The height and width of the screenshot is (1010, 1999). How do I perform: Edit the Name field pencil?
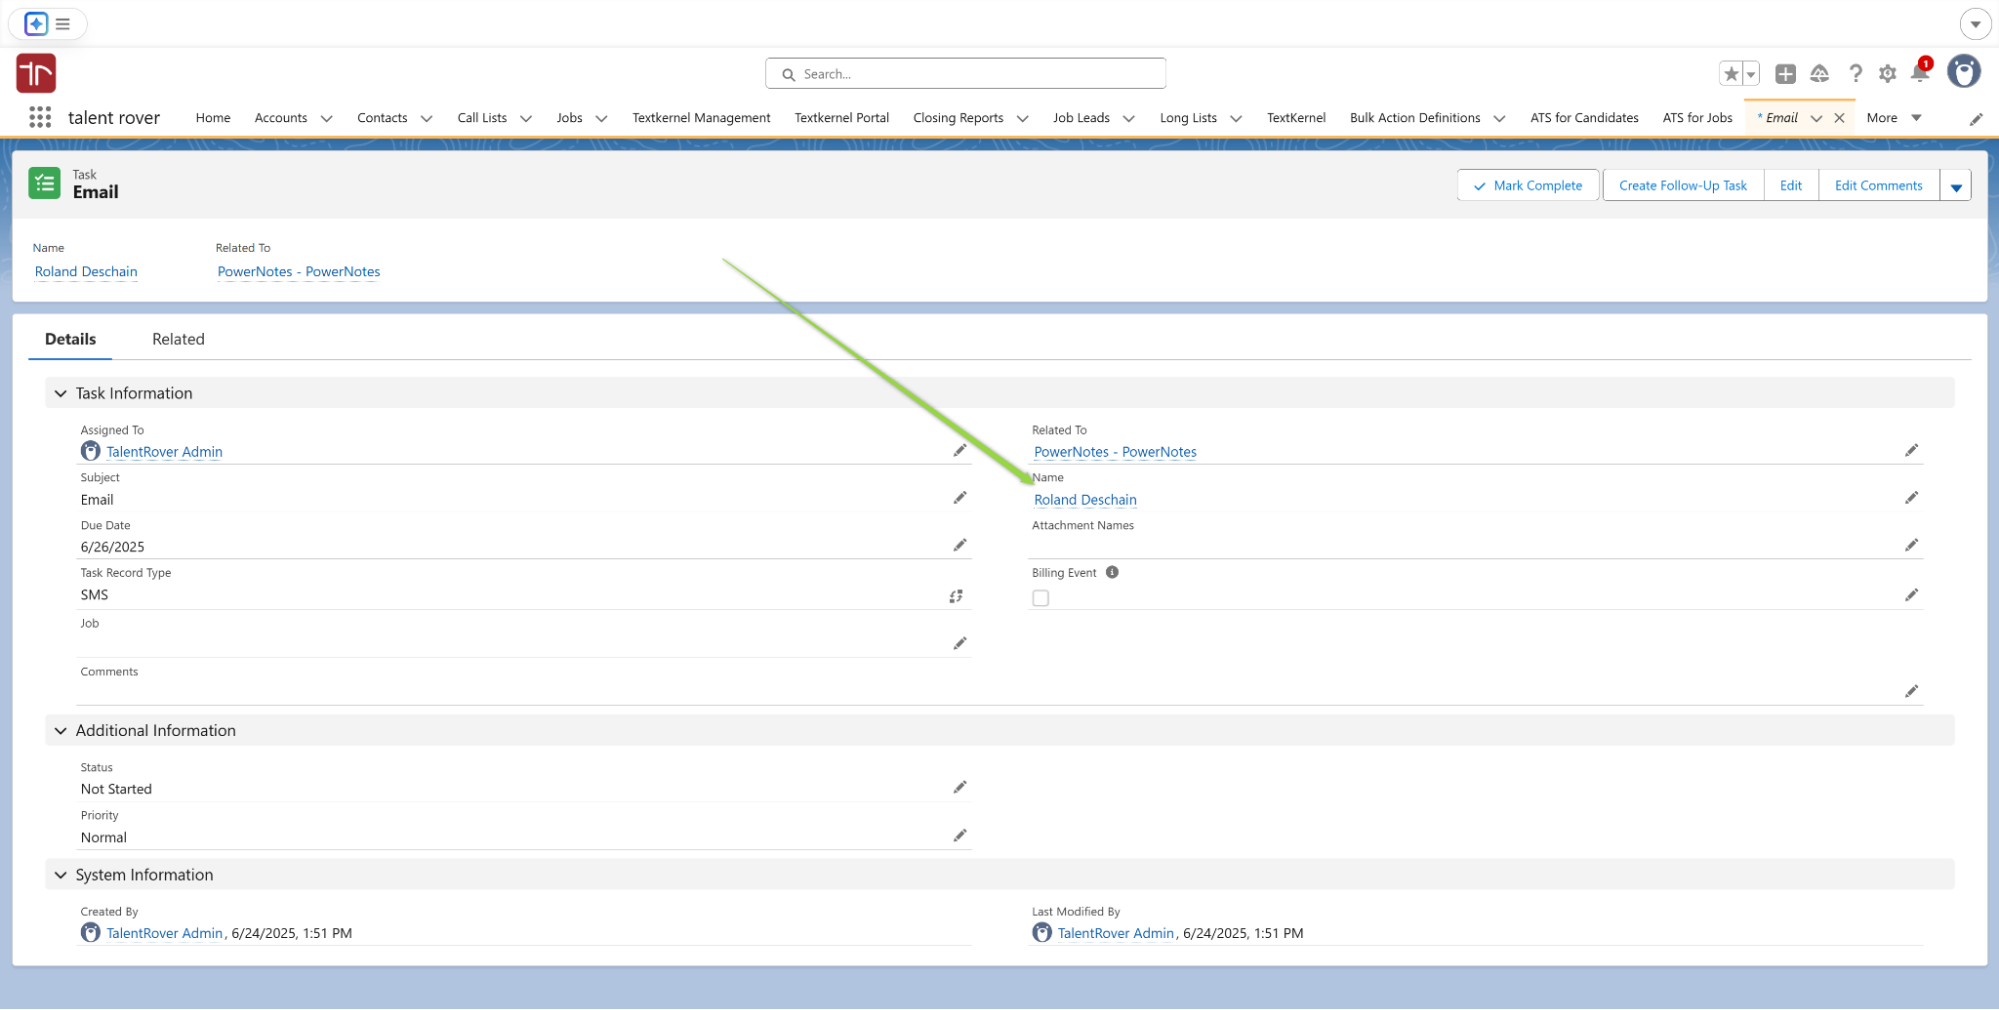(1911, 498)
